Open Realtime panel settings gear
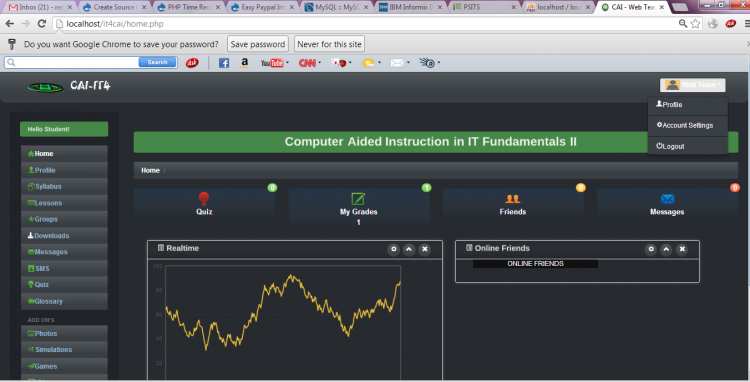Screen dimensions: 750x382 click(394, 249)
